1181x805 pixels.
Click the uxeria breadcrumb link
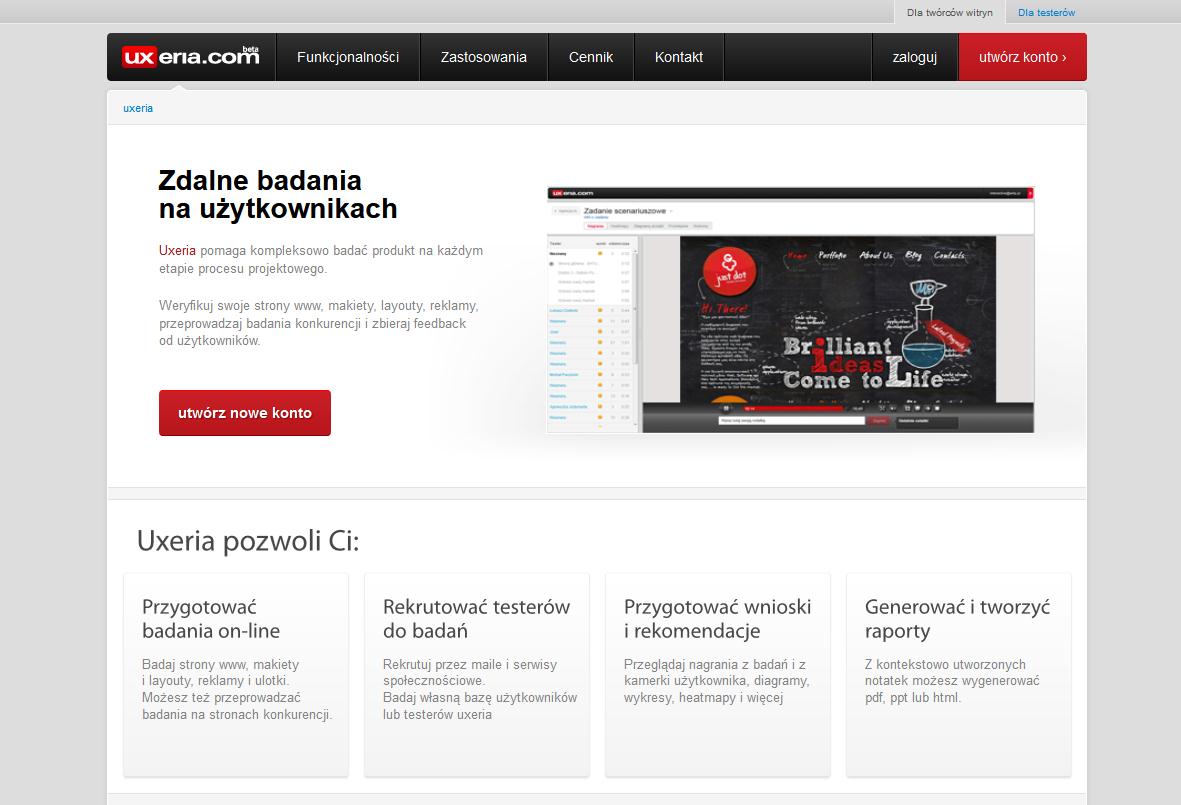tap(138, 108)
